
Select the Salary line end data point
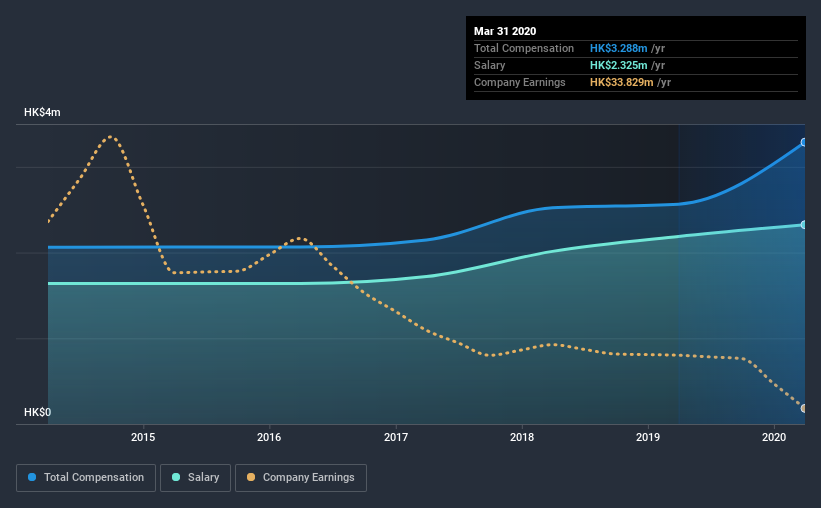click(804, 225)
